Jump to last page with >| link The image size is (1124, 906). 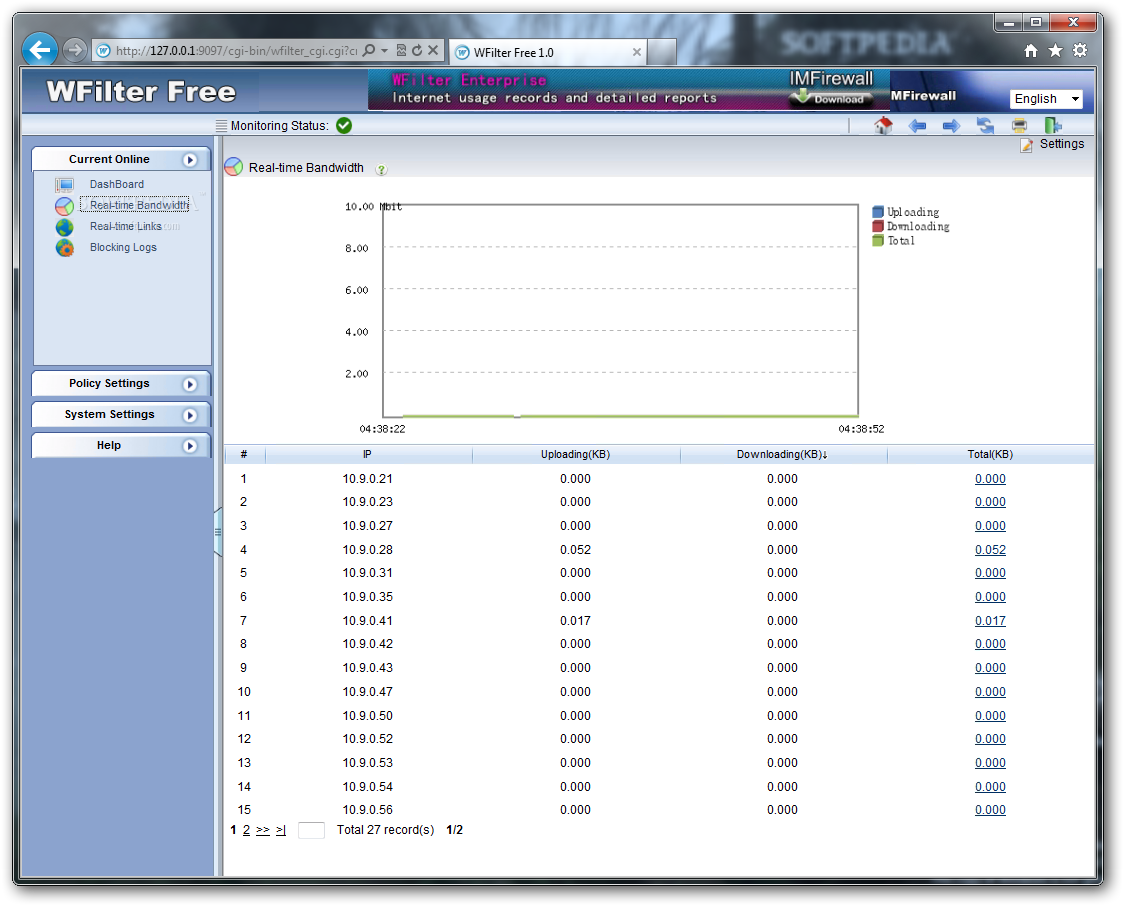280,830
